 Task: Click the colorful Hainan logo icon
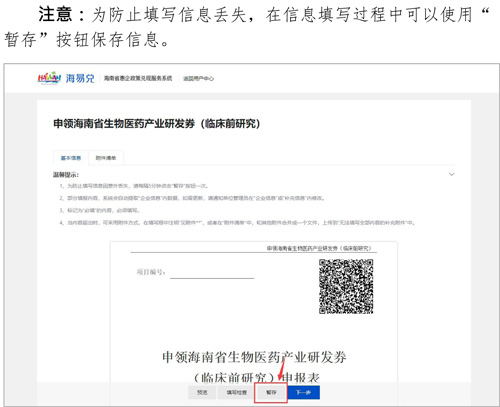pyautogui.click(x=49, y=78)
